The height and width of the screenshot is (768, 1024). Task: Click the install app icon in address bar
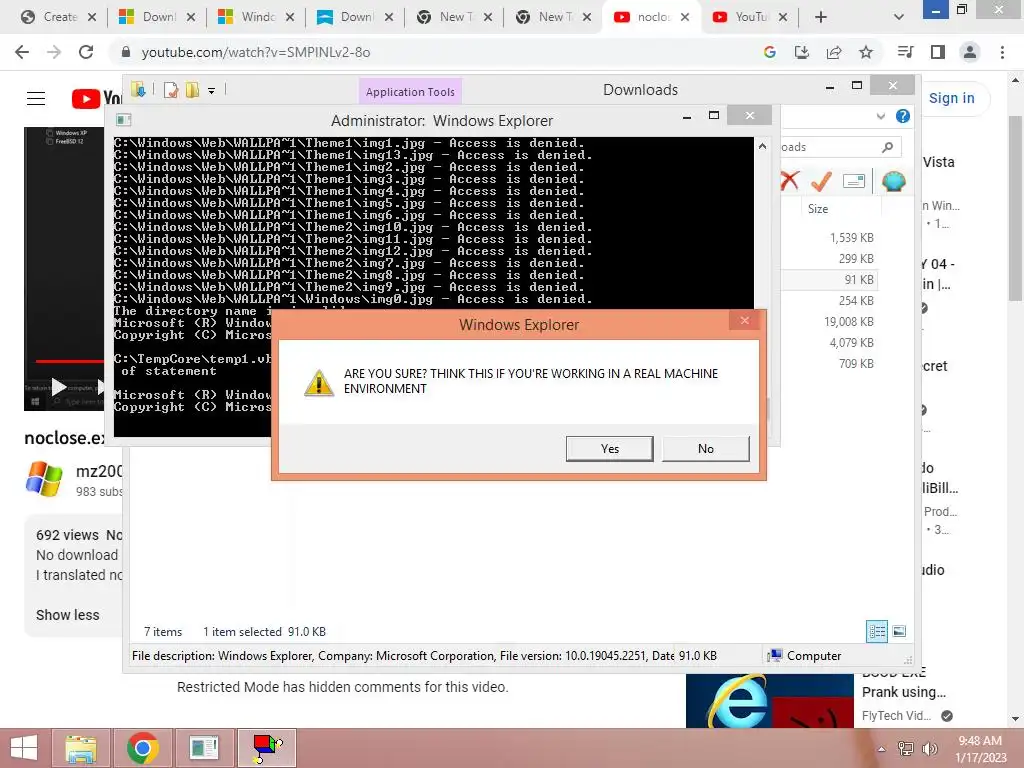point(802,52)
